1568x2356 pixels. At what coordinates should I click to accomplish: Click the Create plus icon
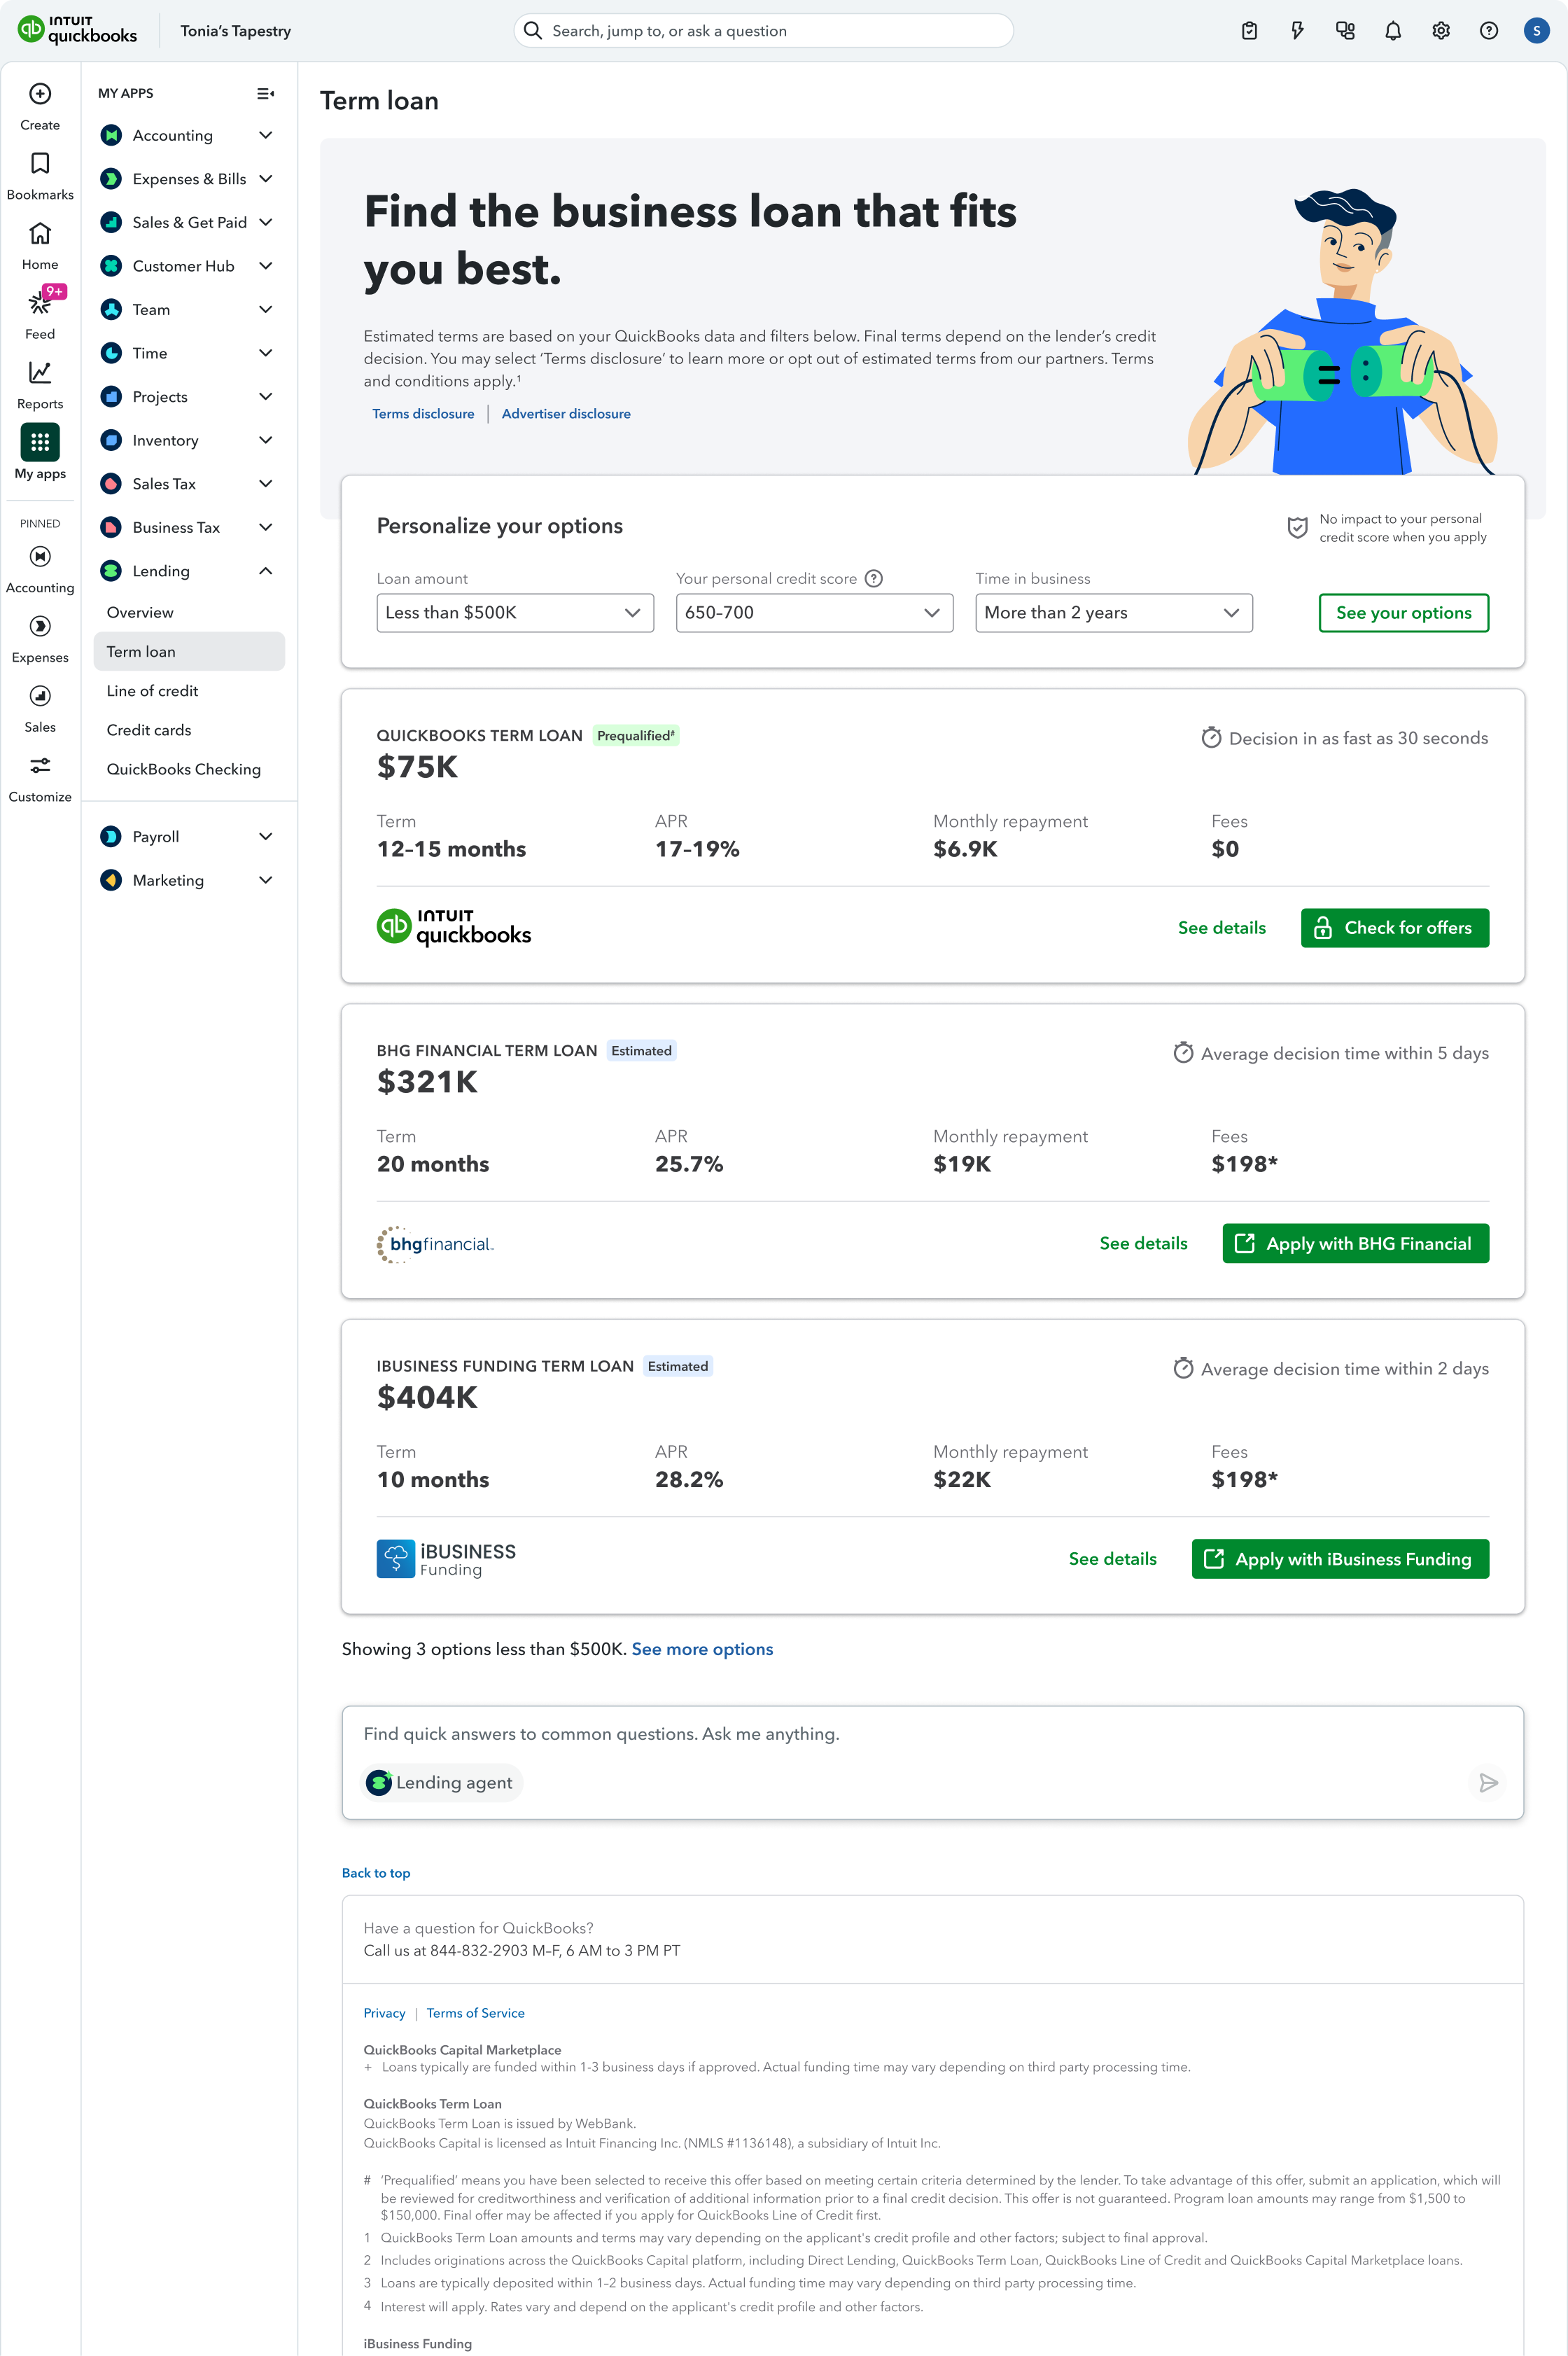click(x=40, y=94)
